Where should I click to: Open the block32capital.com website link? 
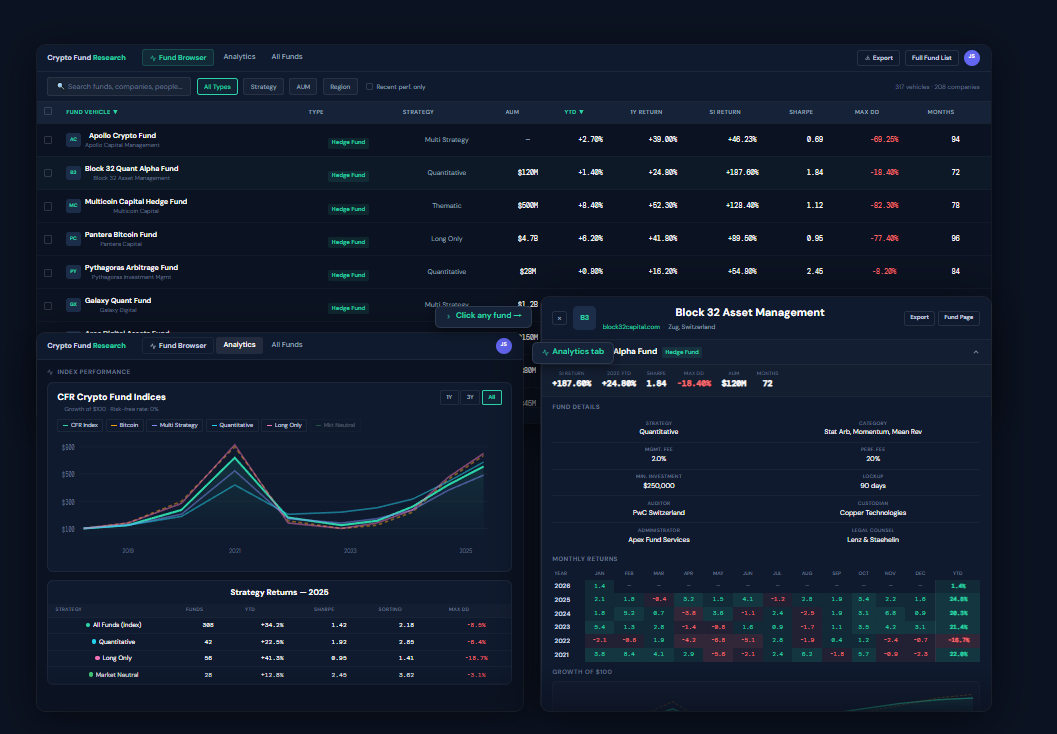point(631,327)
